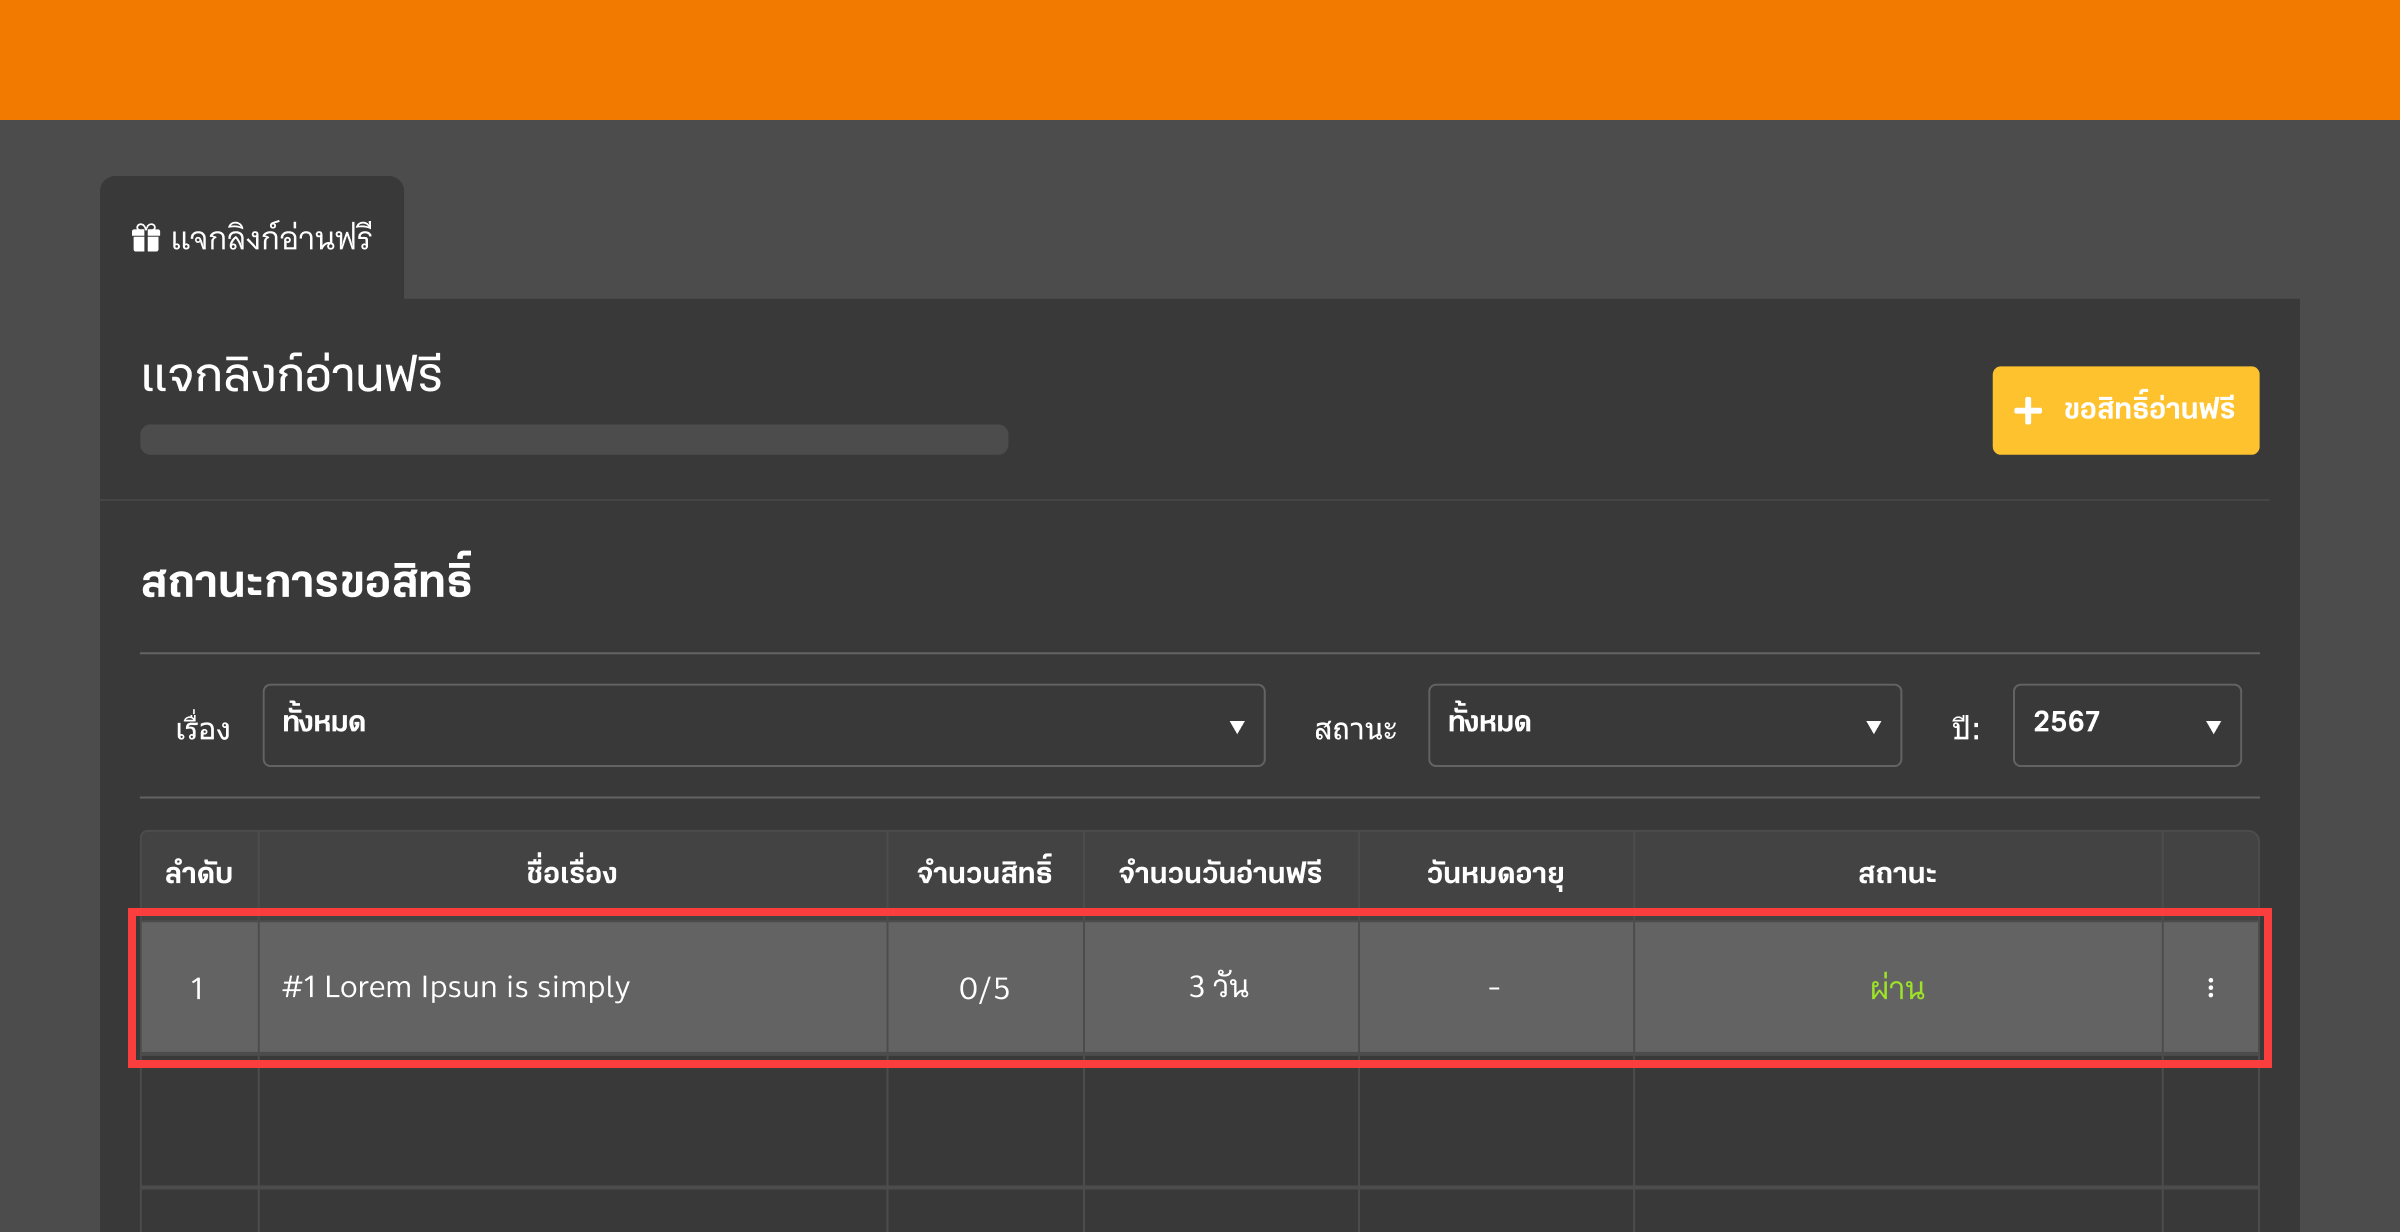Click the แจกลิงก์อ่านฟรี page heading
2400x1232 pixels.
[291, 375]
